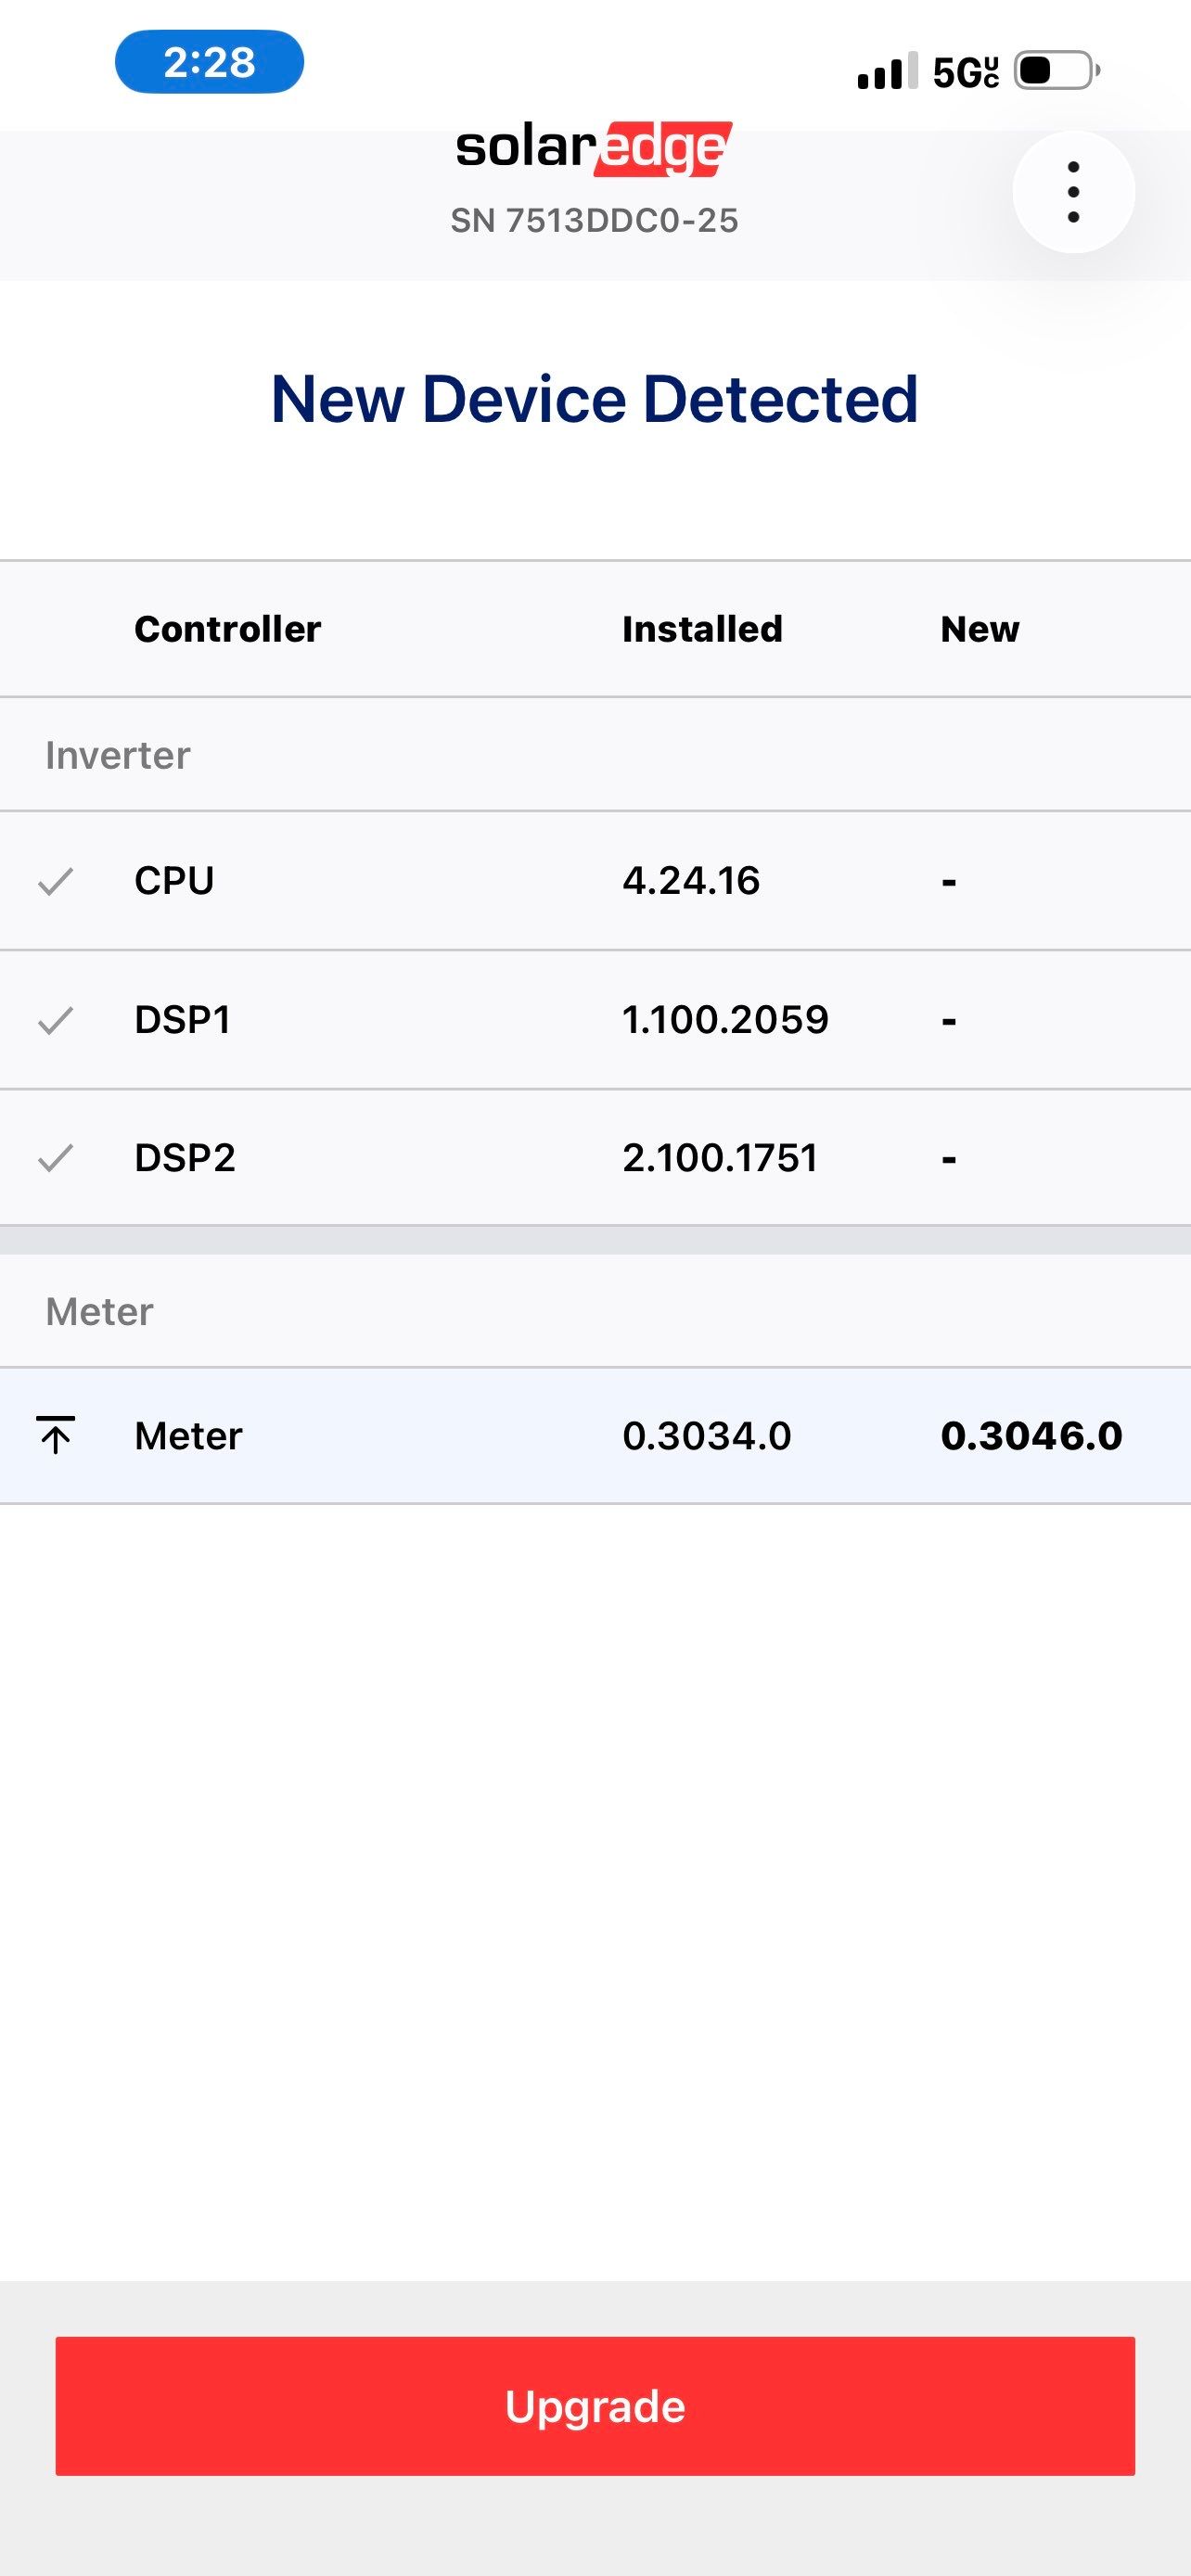Tap the checkmark icon next to DSP1
The height and width of the screenshot is (2576, 1191).
(56, 1020)
